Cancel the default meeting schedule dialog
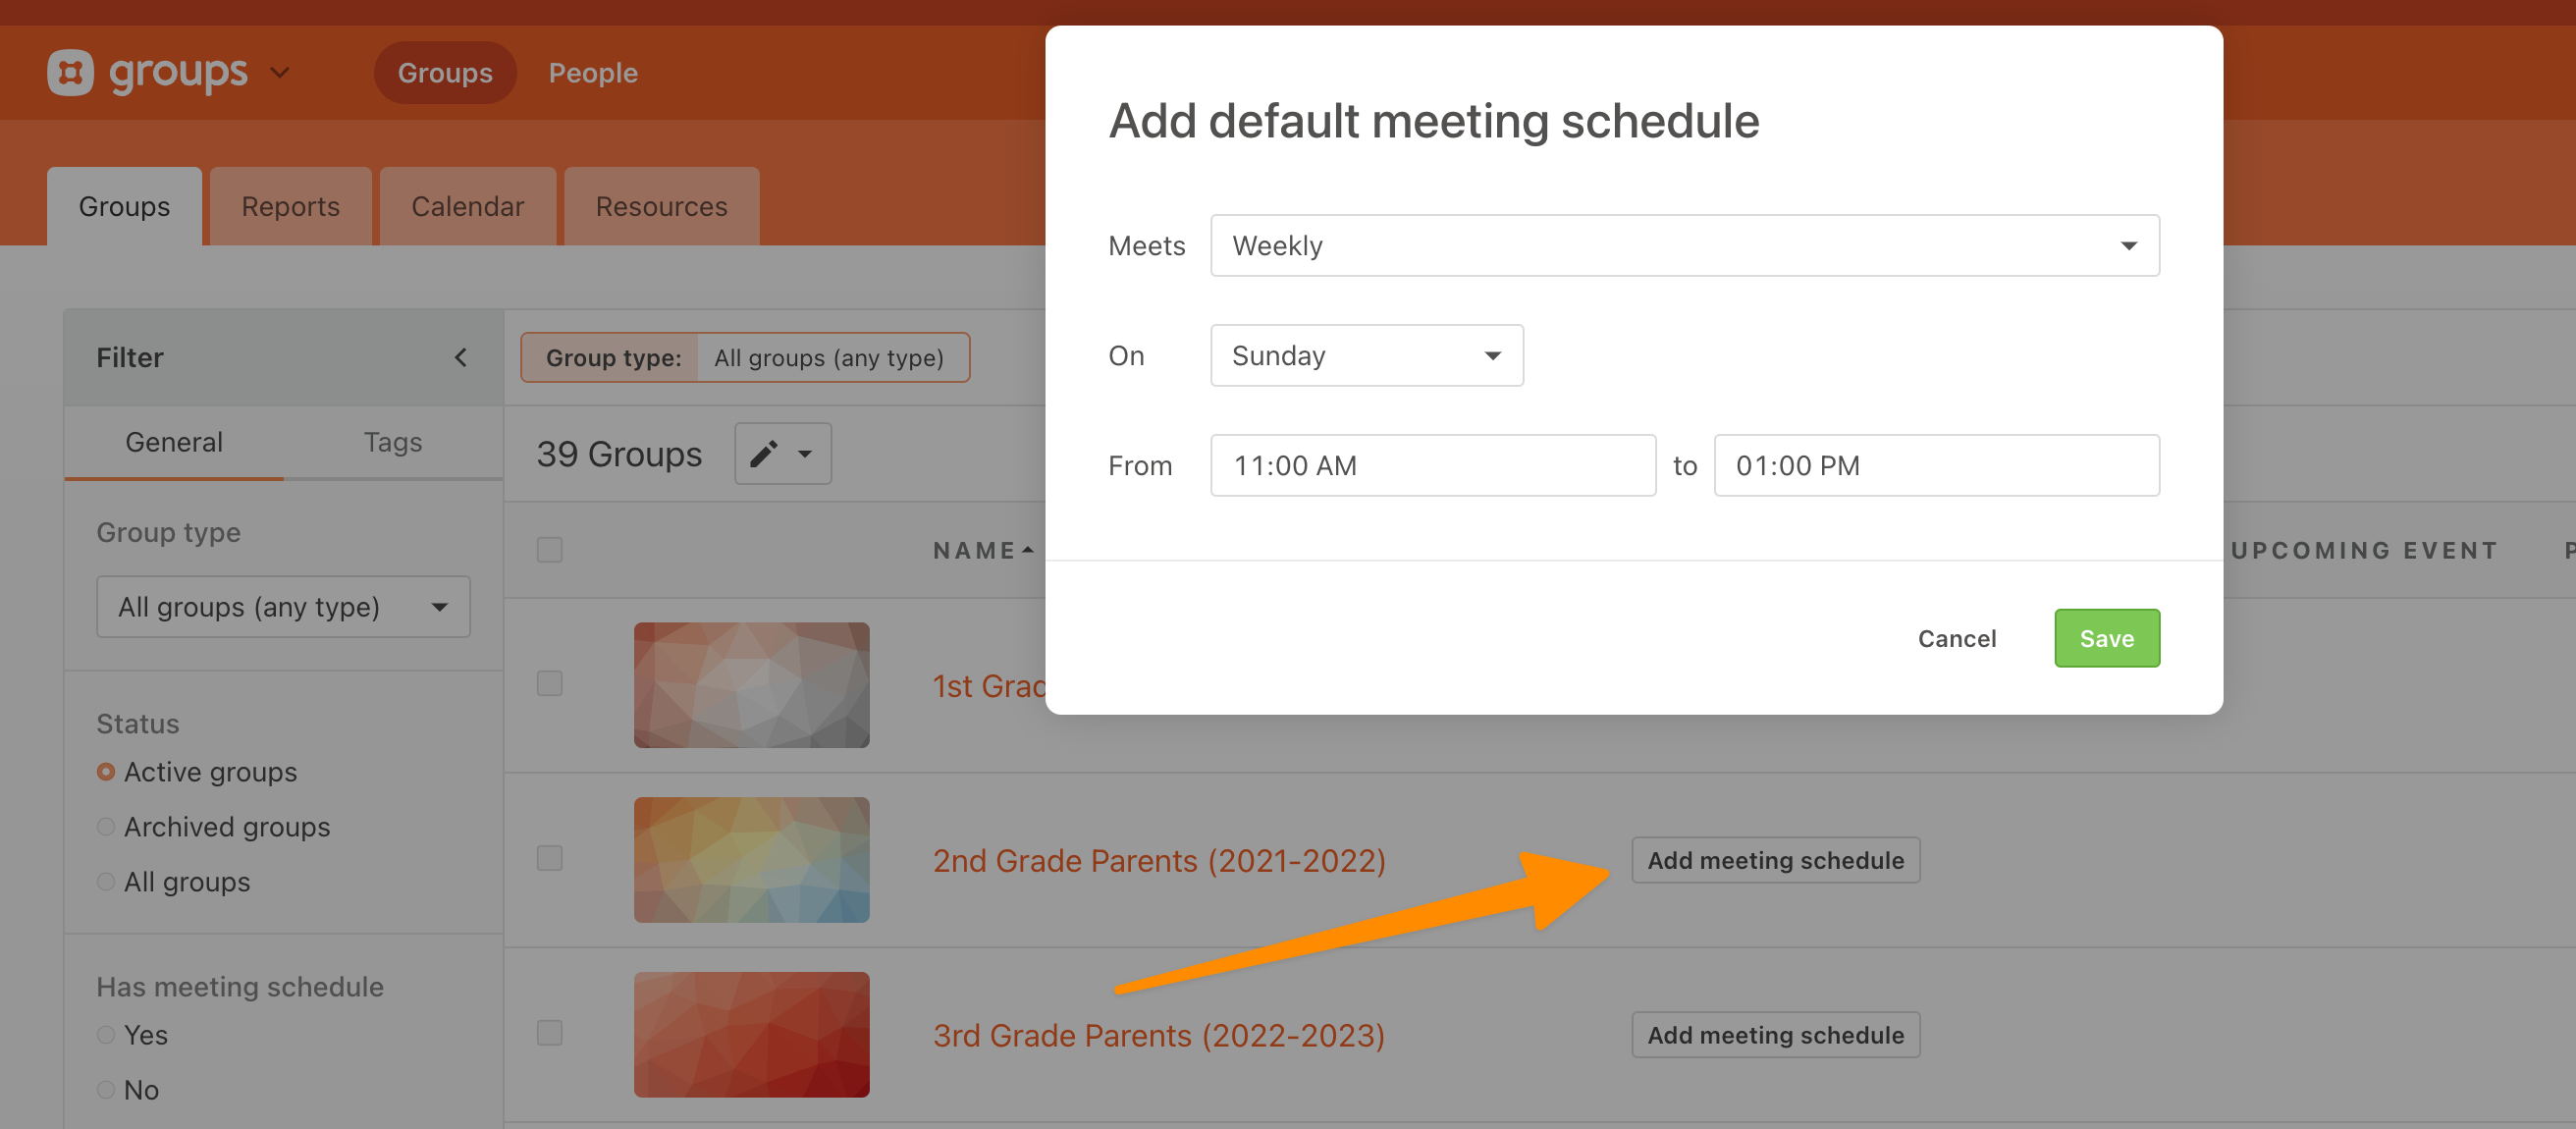The height and width of the screenshot is (1129, 2576). 1956,639
